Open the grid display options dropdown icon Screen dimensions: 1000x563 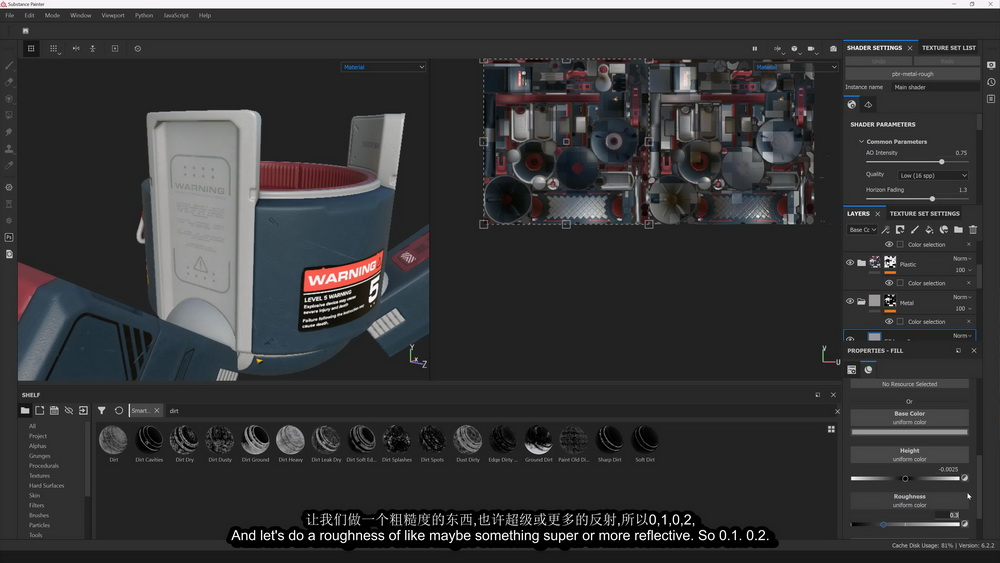click(54, 49)
